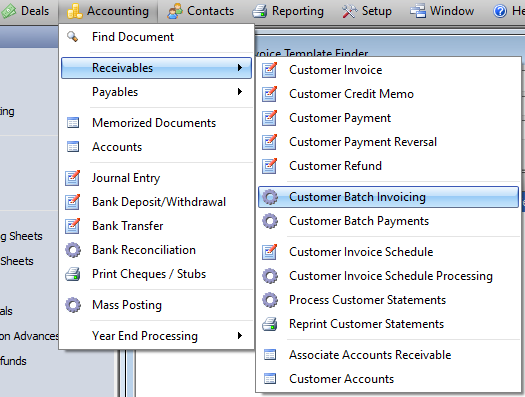Click the Print Cheques printer icon

pos(73,274)
